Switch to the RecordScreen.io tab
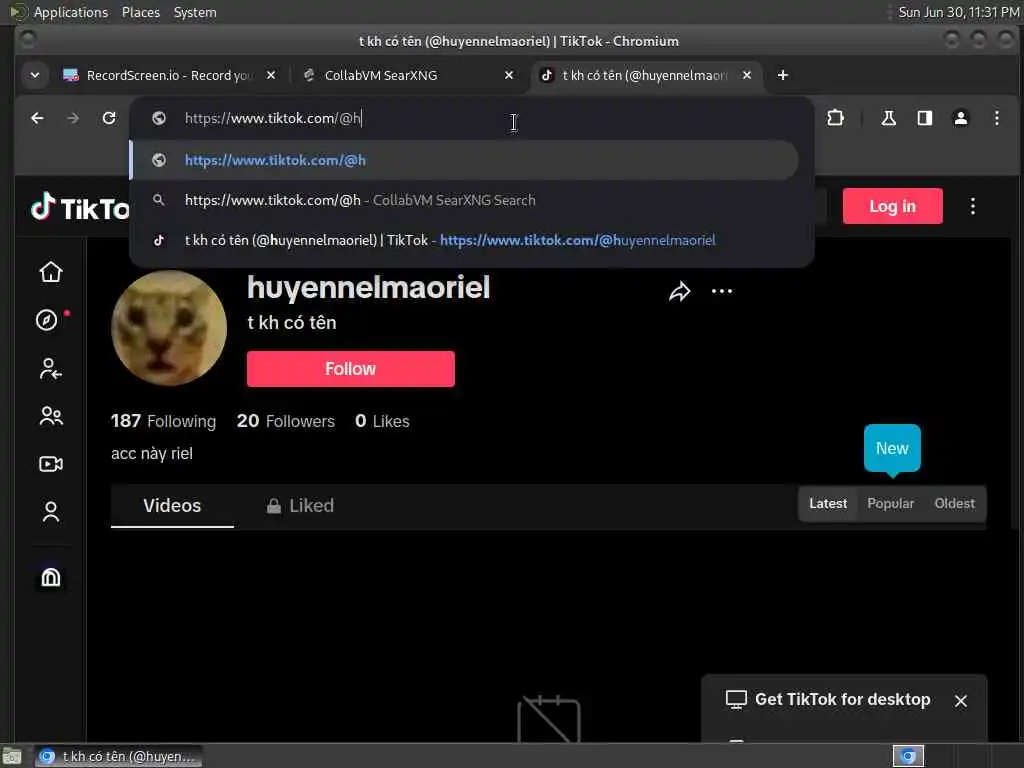1024x768 pixels. 168,75
